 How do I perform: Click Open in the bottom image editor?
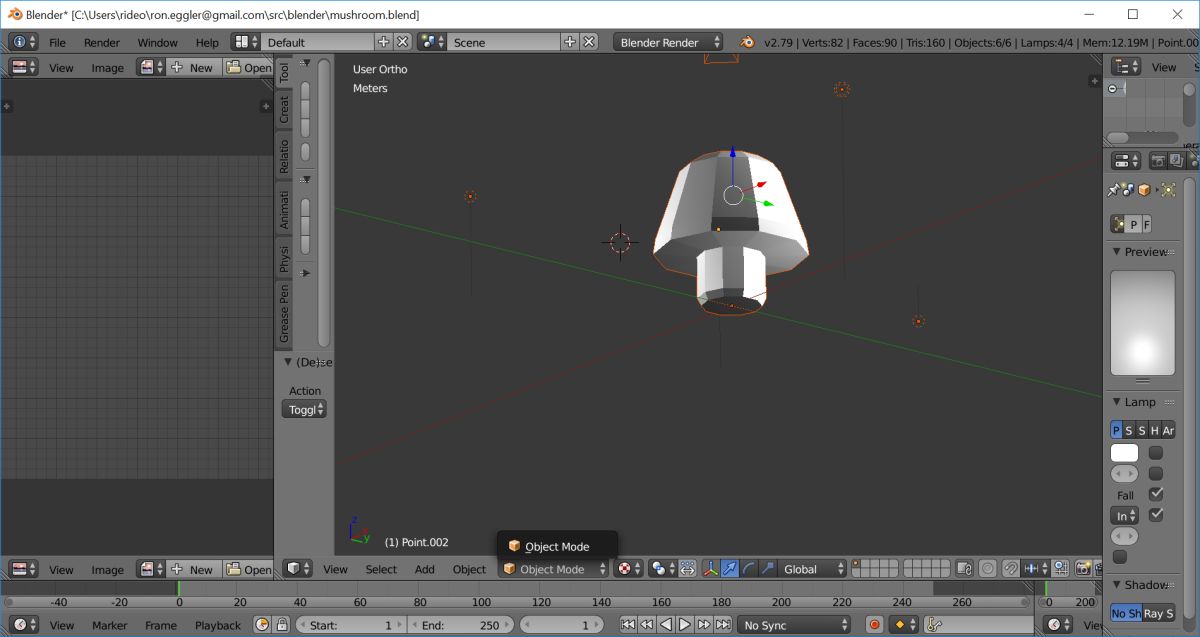pyautogui.click(x=248, y=569)
